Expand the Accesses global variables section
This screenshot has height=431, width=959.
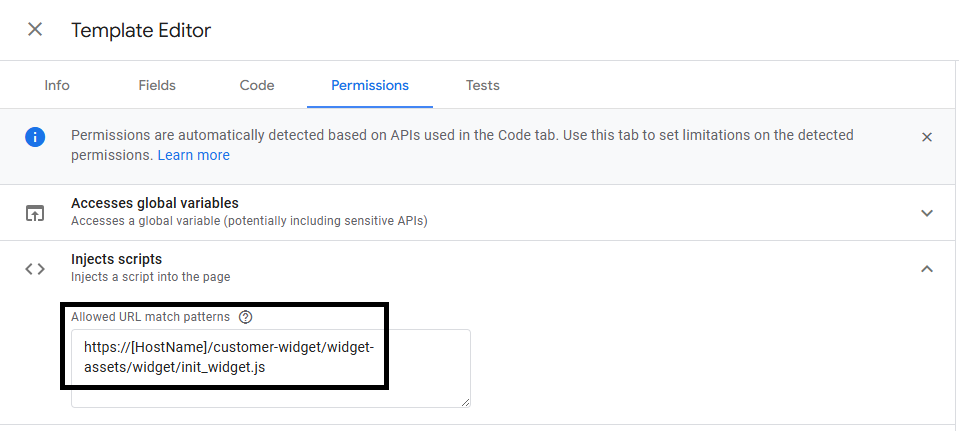click(927, 212)
